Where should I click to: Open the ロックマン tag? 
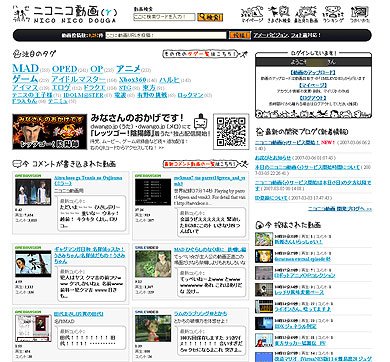pos(190,95)
